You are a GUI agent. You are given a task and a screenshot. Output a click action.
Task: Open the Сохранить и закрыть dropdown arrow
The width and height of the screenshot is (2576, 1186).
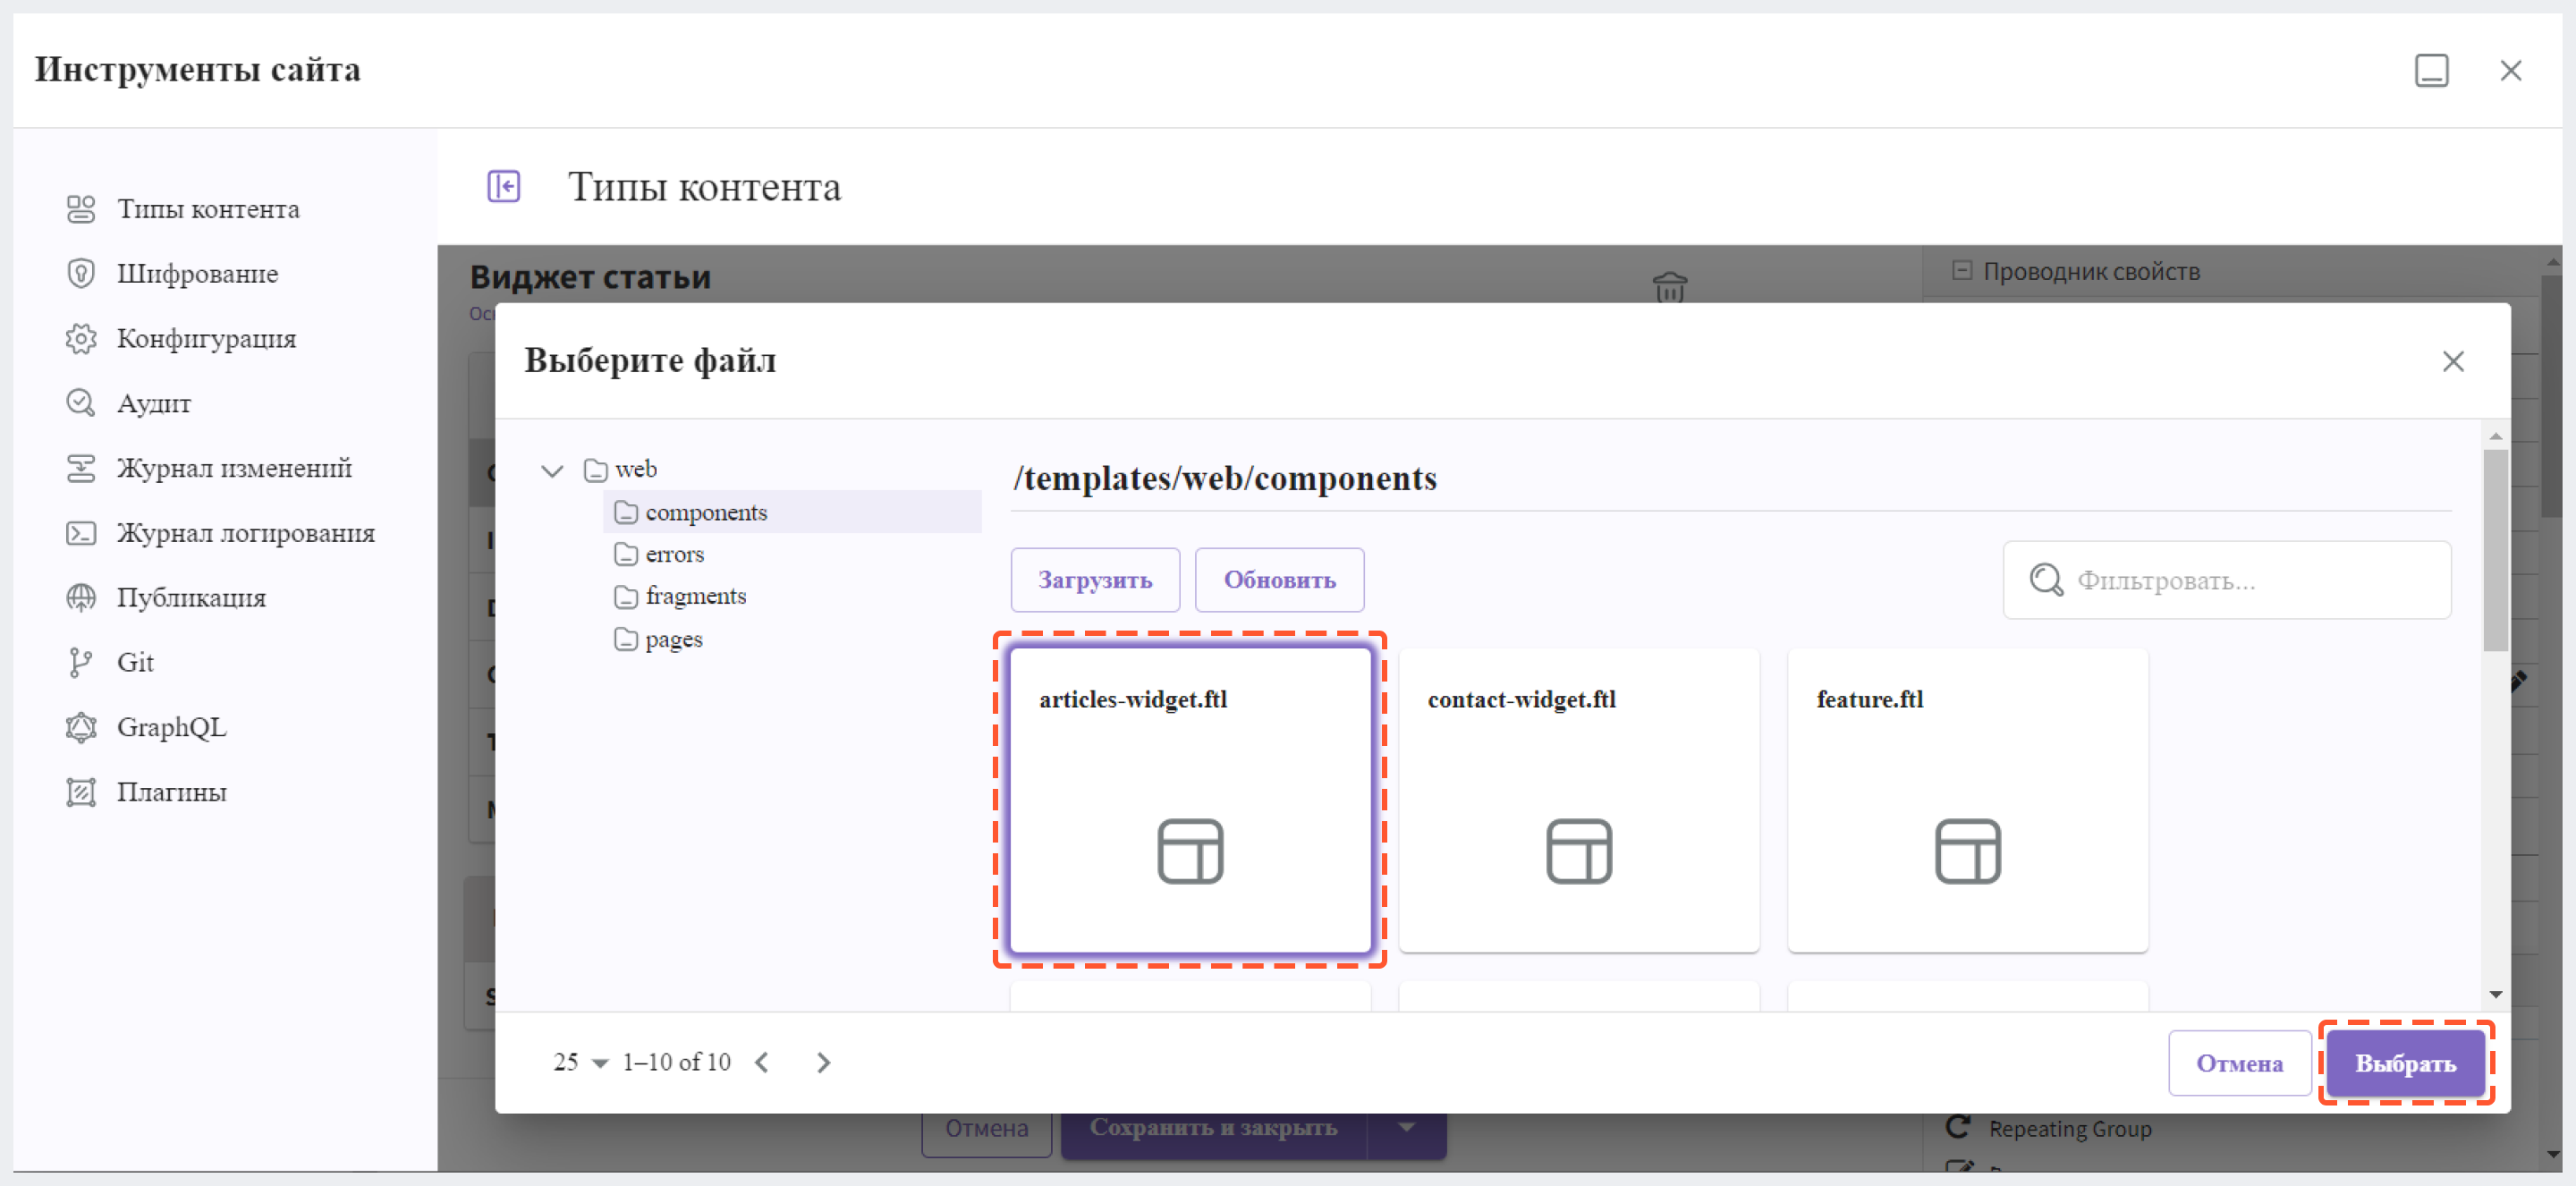(1406, 1128)
